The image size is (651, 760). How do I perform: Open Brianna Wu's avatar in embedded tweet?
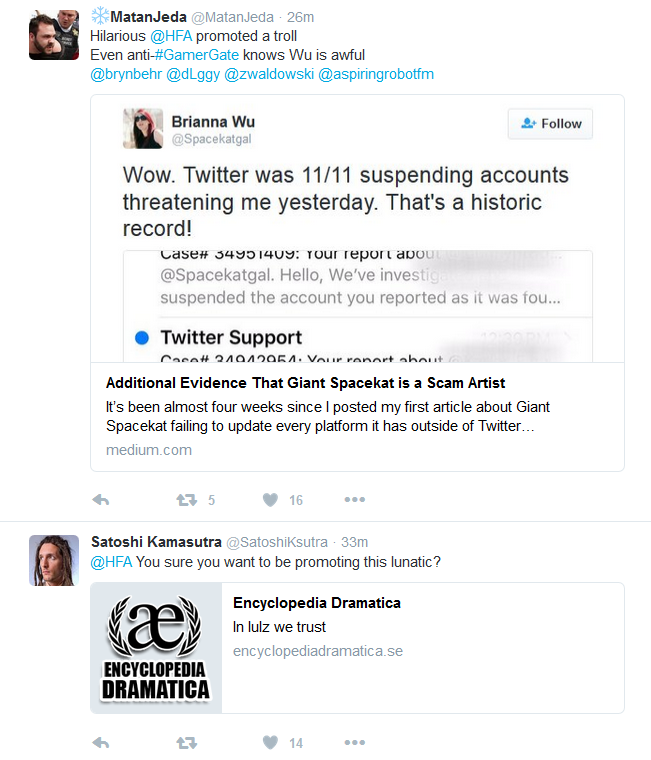(x=143, y=128)
